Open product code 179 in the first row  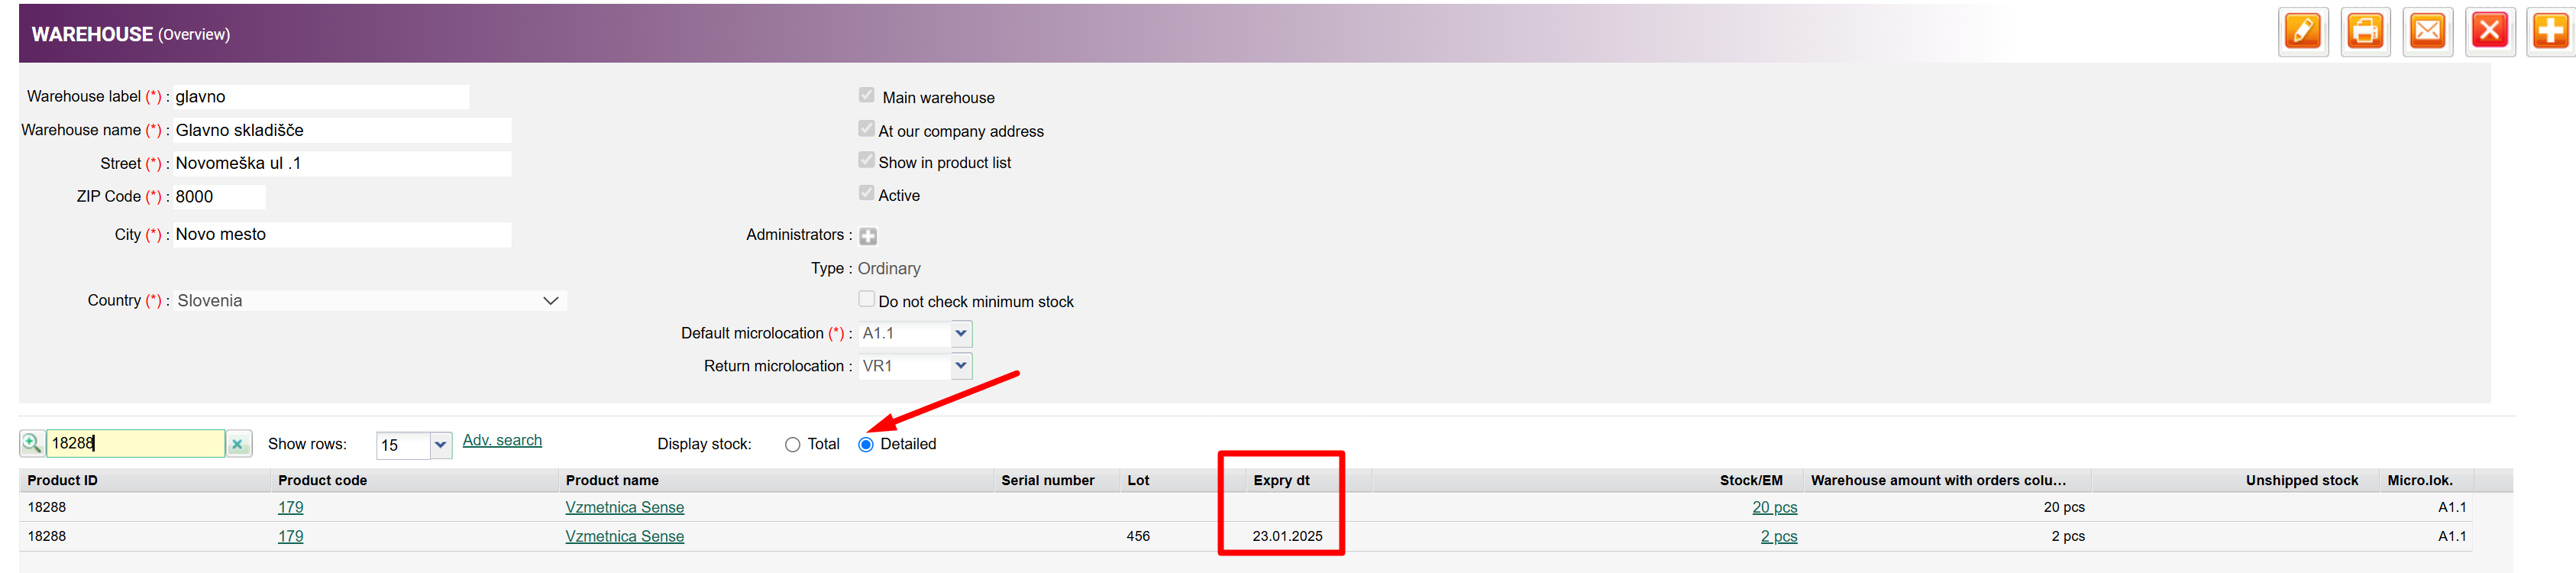tap(291, 507)
